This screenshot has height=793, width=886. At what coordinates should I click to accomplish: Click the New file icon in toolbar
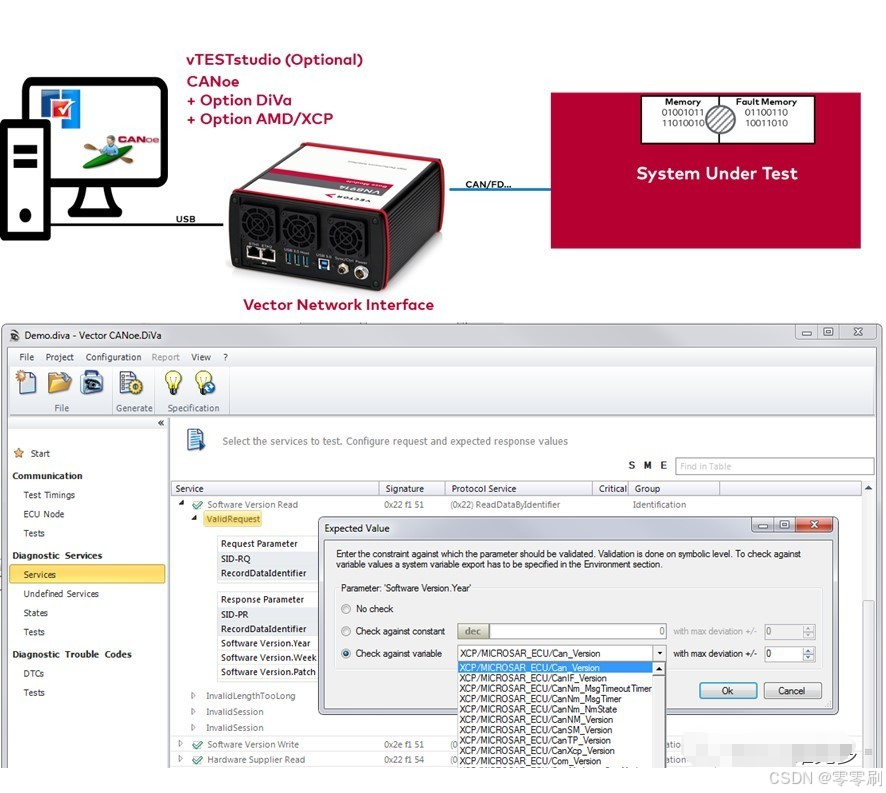coord(26,383)
